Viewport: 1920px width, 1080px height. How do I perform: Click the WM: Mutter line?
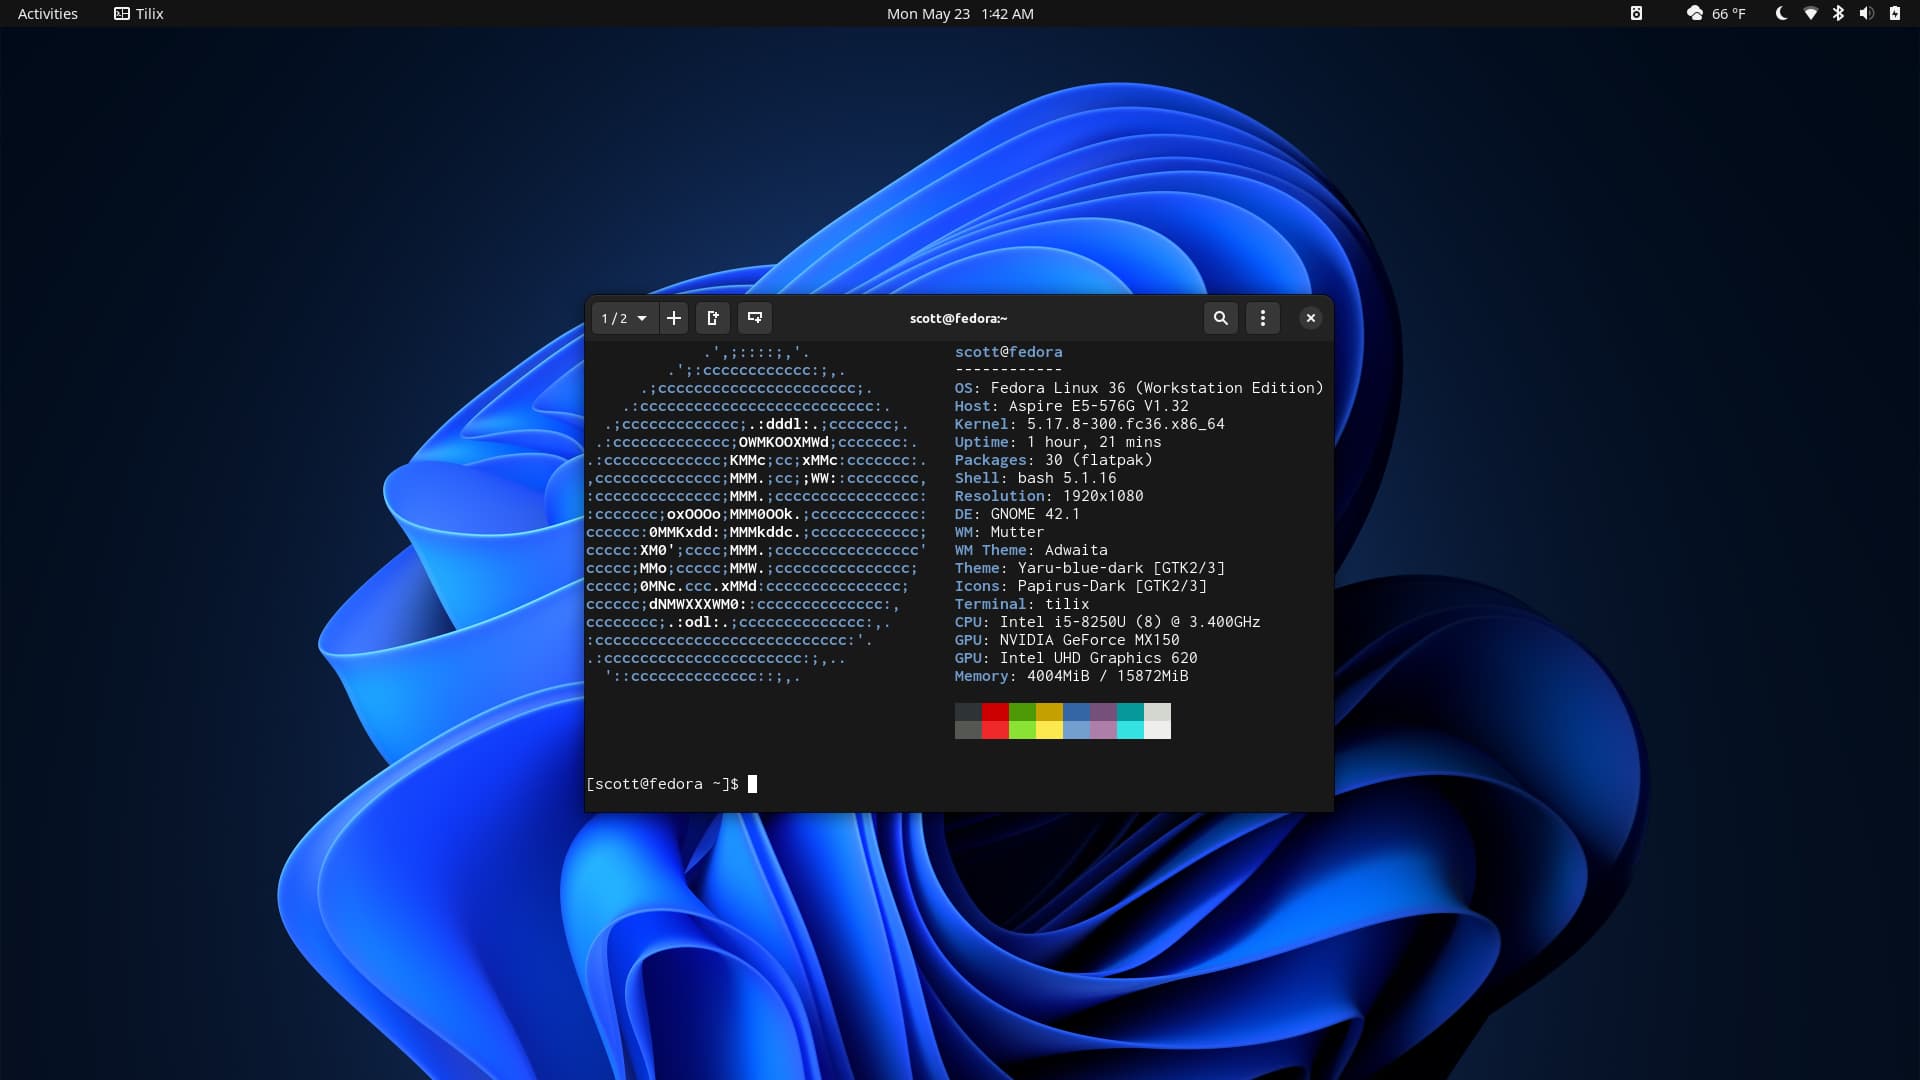pos(999,532)
